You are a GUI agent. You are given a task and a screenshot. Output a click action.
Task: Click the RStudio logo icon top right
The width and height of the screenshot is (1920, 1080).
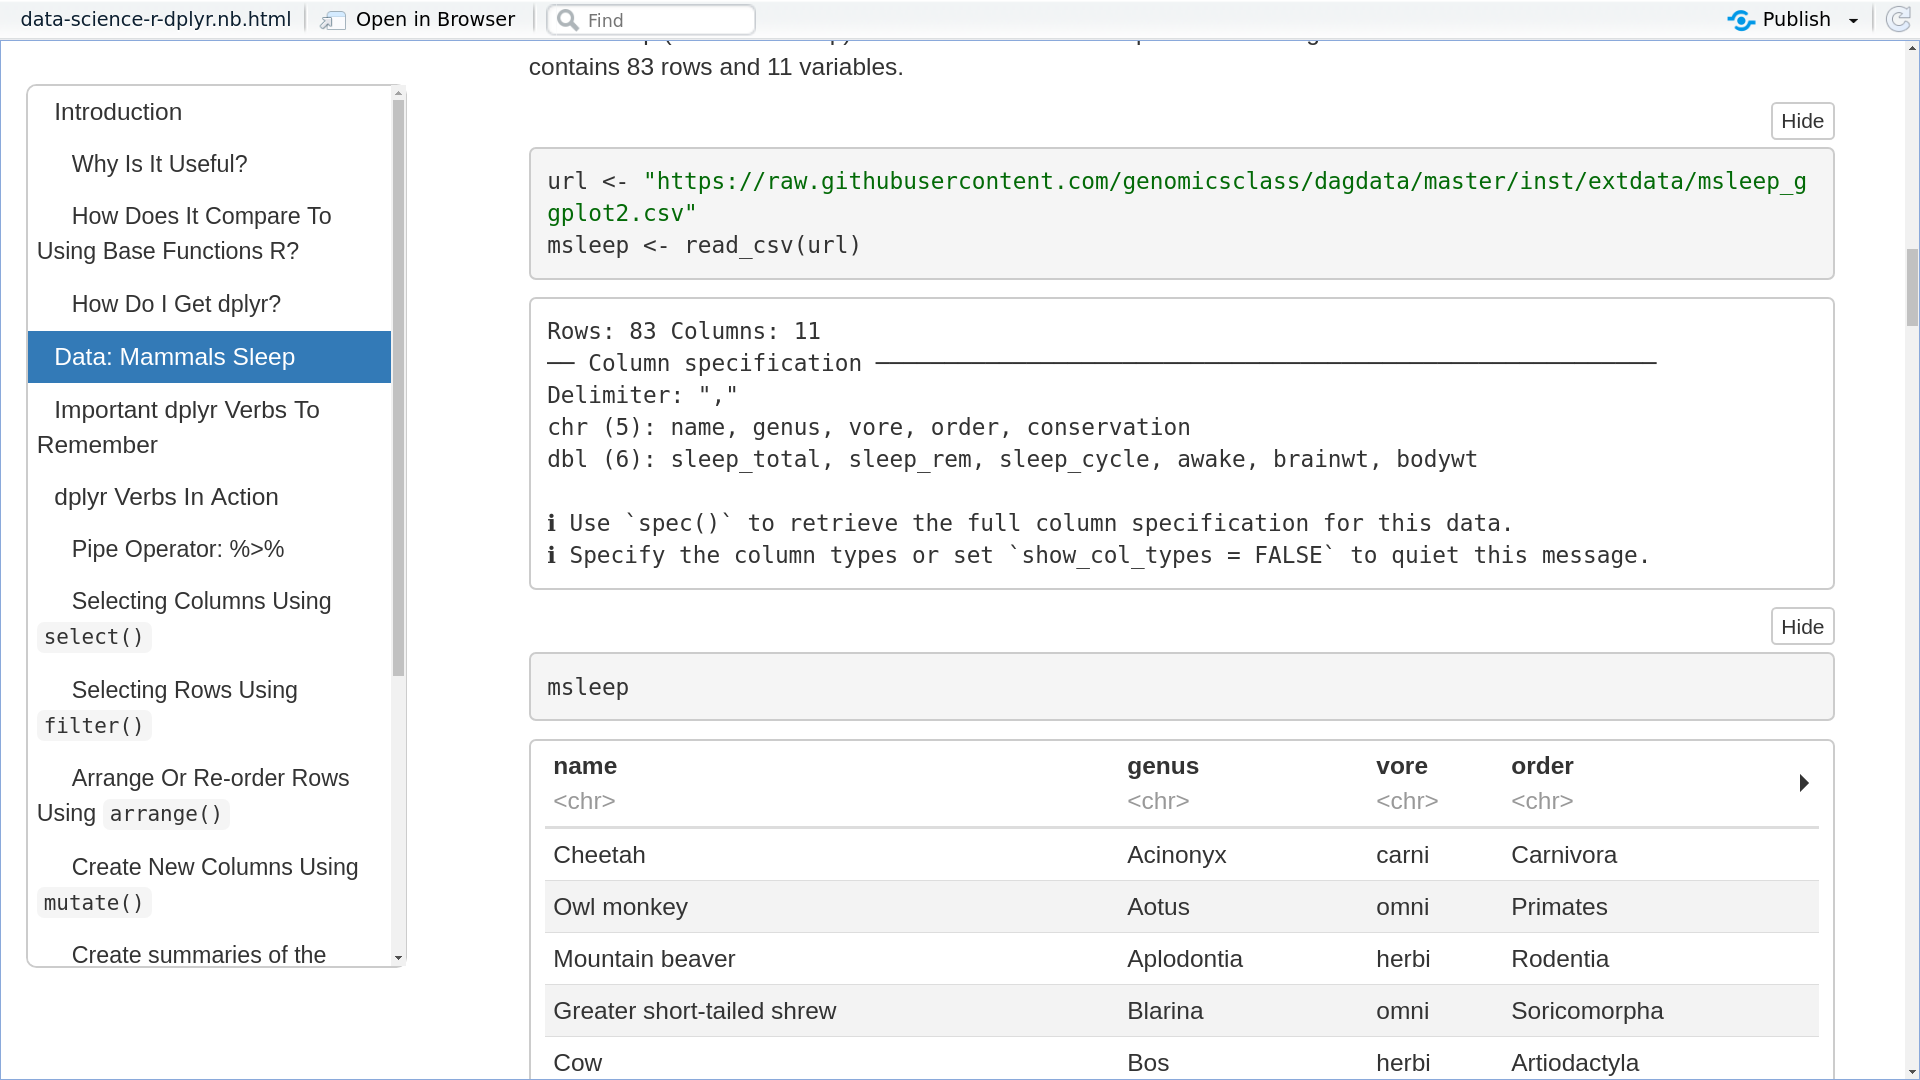coord(1742,18)
